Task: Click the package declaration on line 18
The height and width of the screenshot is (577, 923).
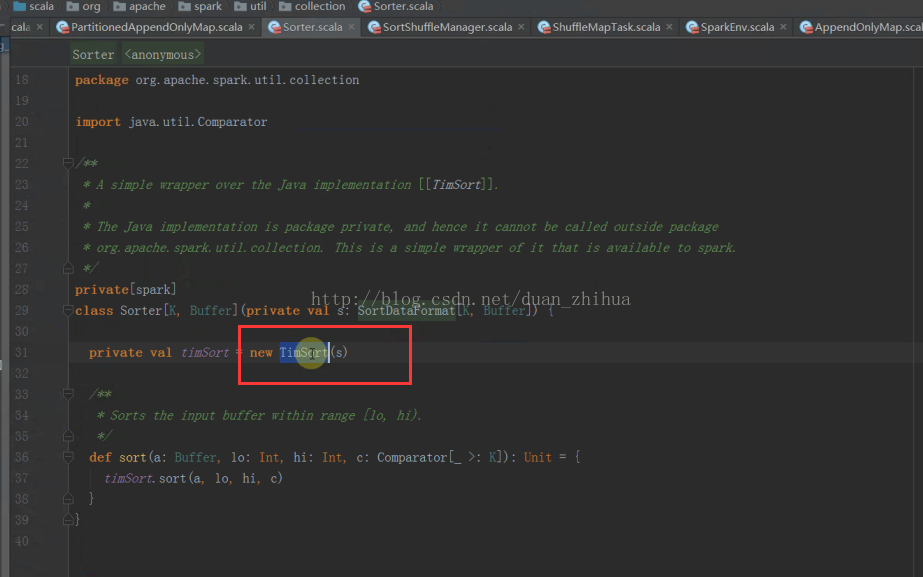Action: (x=217, y=80)
